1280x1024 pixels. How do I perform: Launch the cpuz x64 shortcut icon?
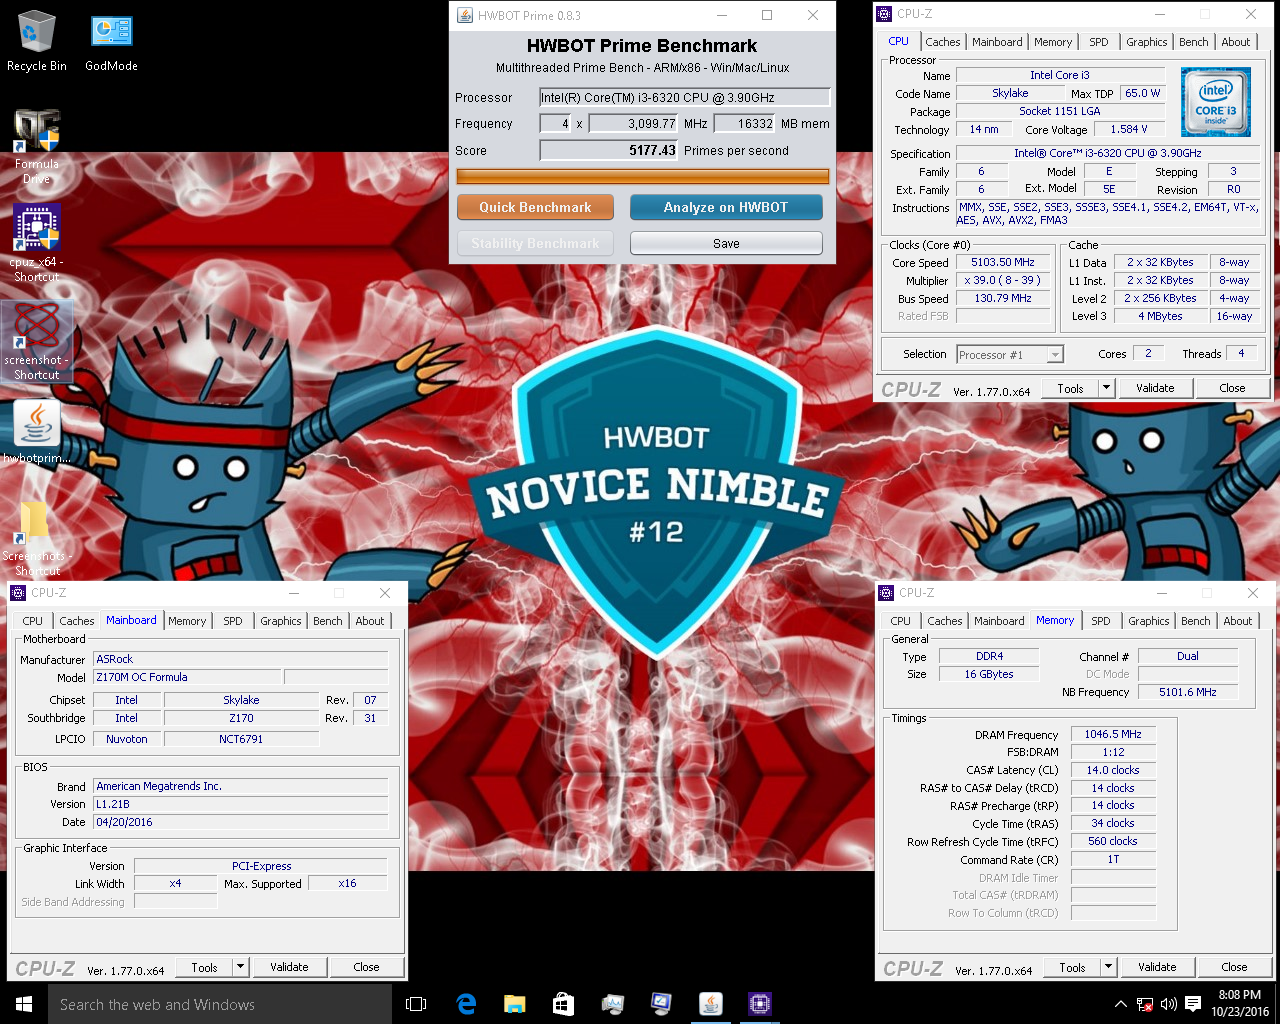(x=37, y=243)
